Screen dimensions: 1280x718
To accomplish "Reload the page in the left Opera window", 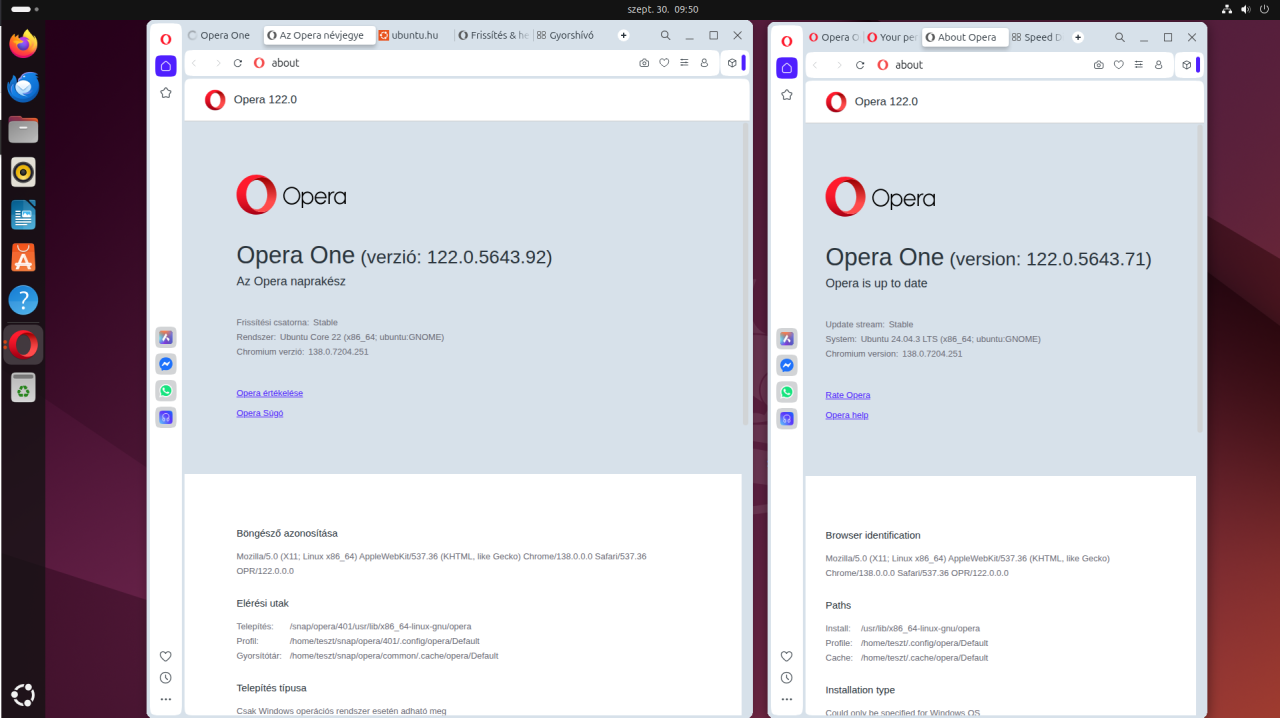I will coord(238,63).
